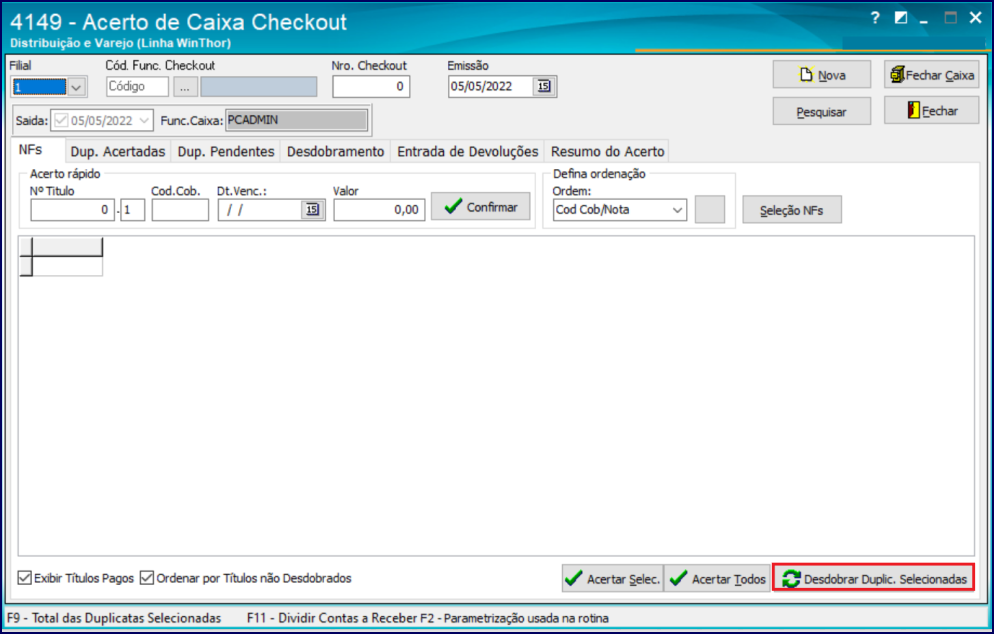Click the Pesquisar button

pyautogui.click(x=822, y=112)
